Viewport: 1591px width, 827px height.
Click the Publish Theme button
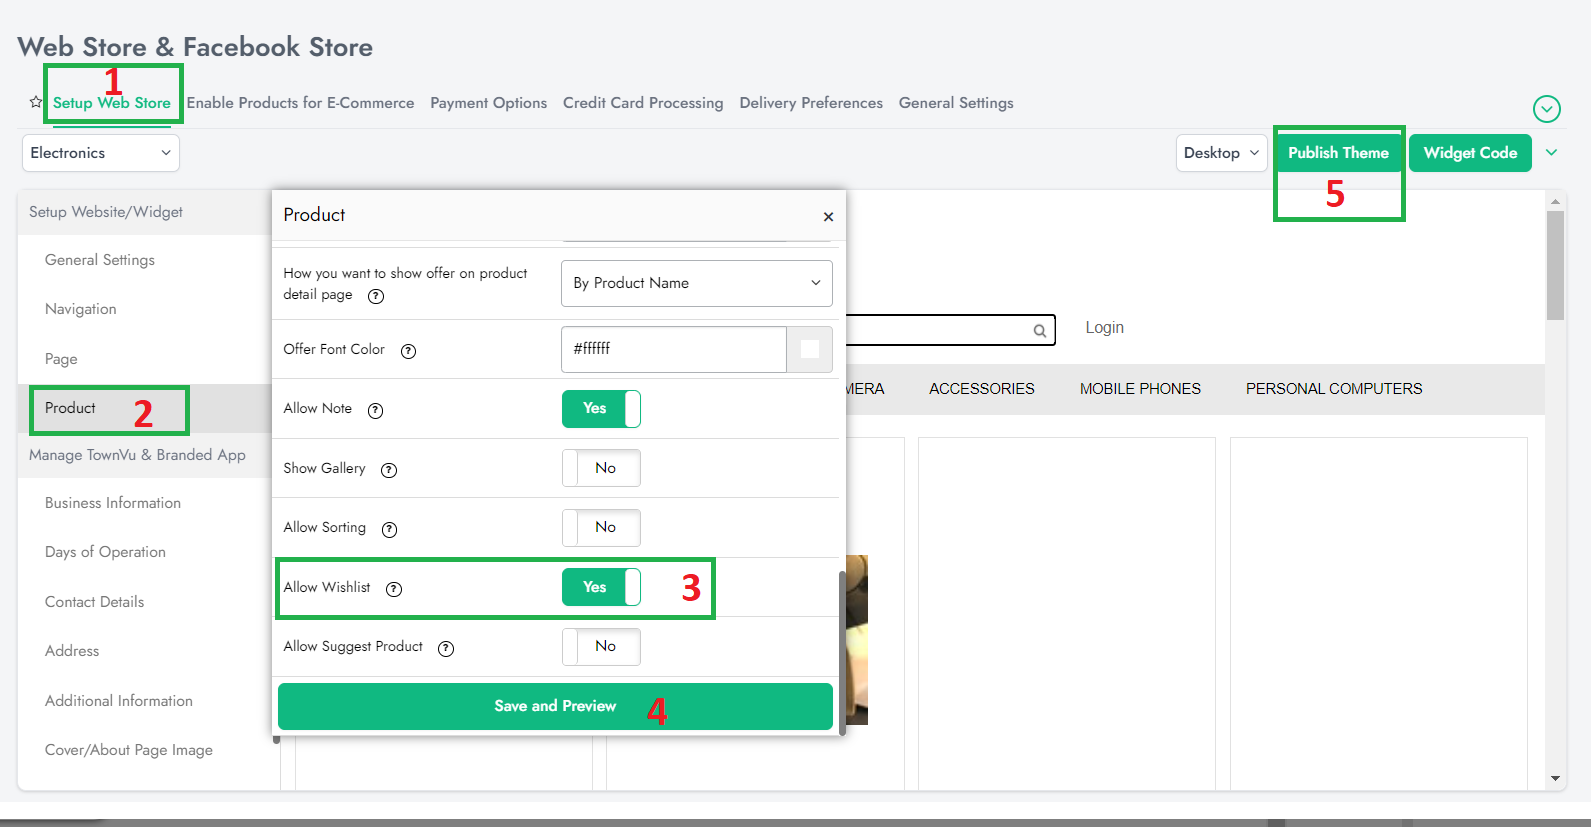coord(1338,153)
